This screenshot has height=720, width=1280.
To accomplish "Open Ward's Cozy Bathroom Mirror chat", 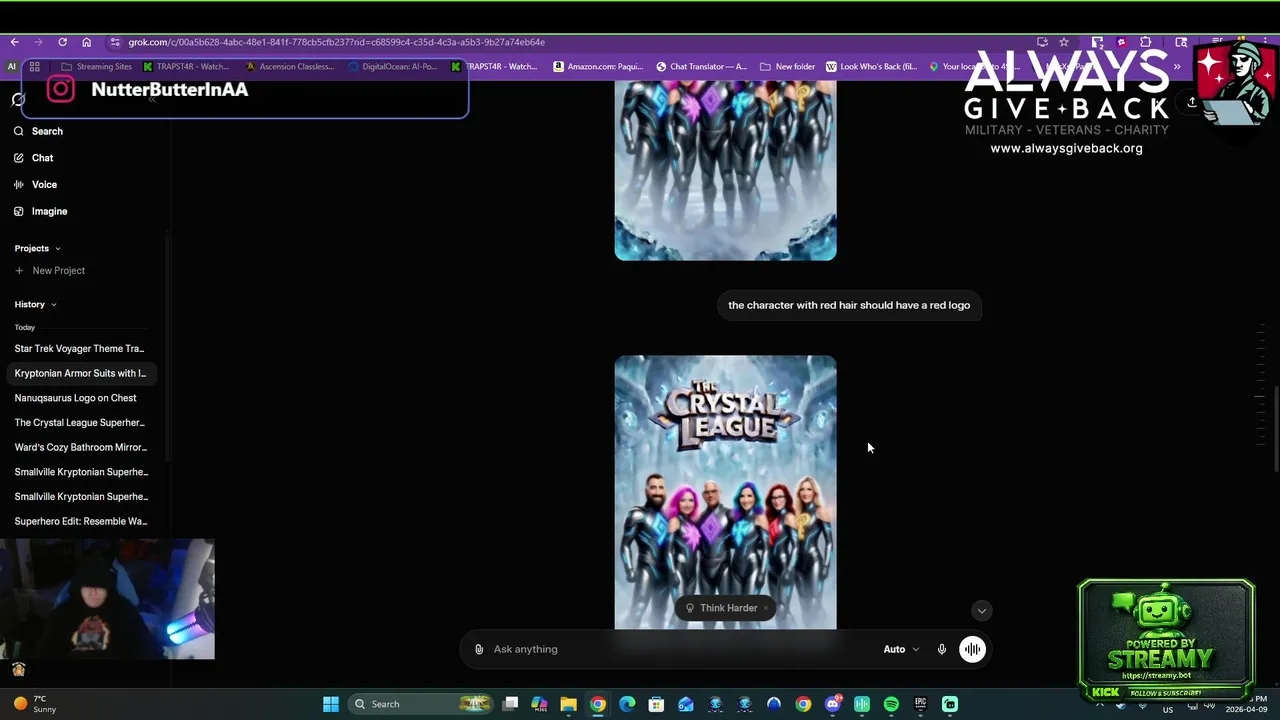I will pos(80,447).
